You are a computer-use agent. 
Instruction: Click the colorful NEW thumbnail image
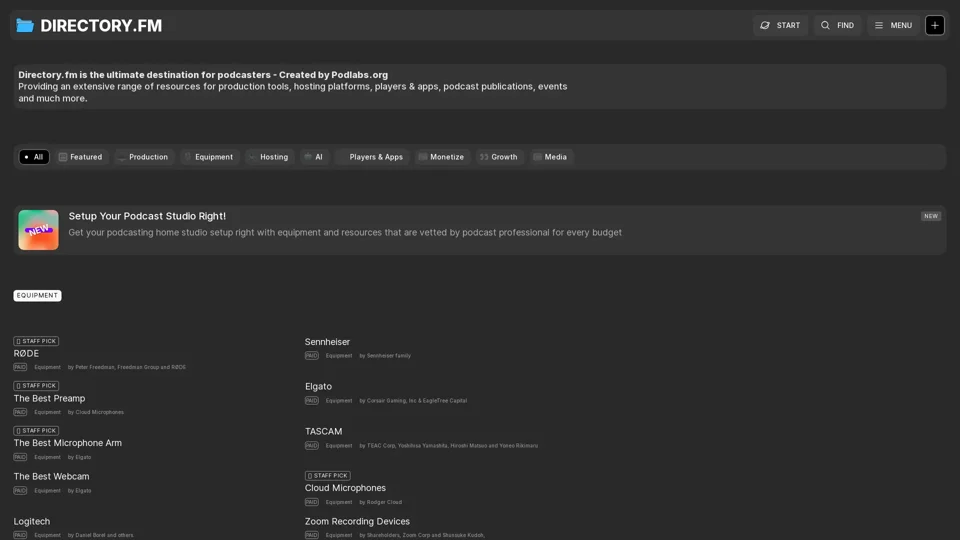coord(39,230)
